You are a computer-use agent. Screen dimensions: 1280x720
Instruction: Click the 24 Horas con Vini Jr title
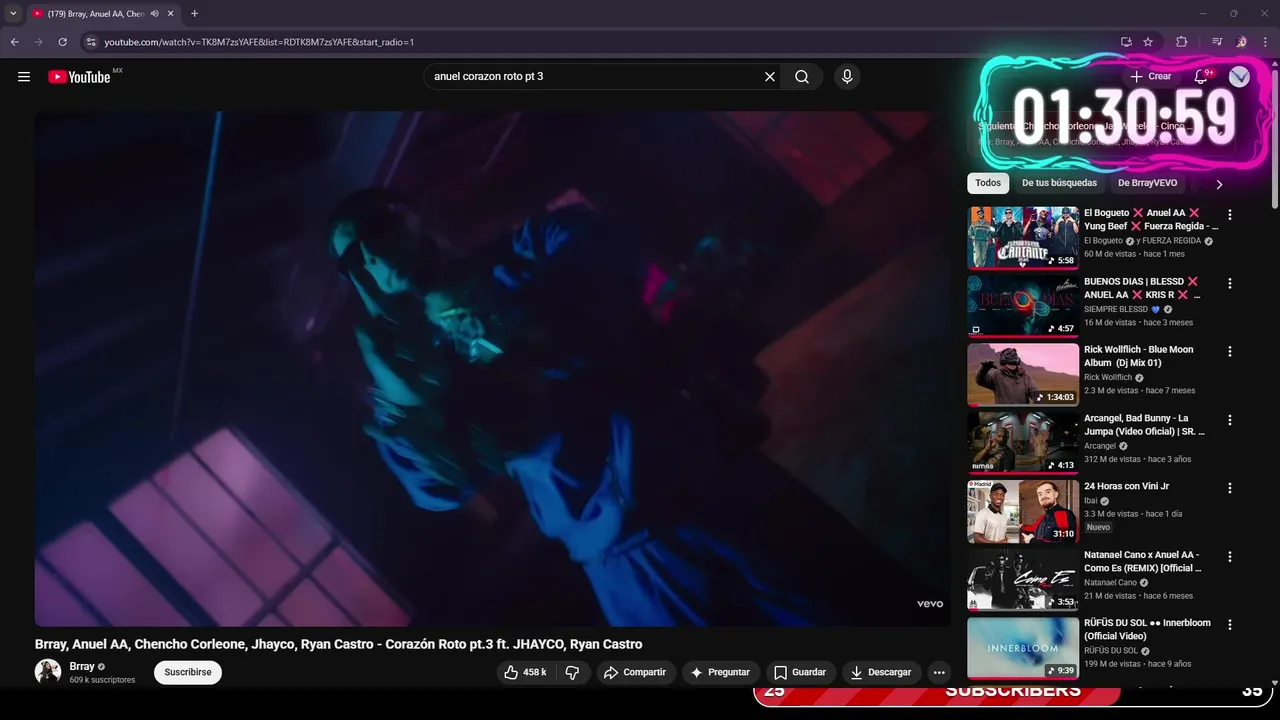tap(1126, 486)
